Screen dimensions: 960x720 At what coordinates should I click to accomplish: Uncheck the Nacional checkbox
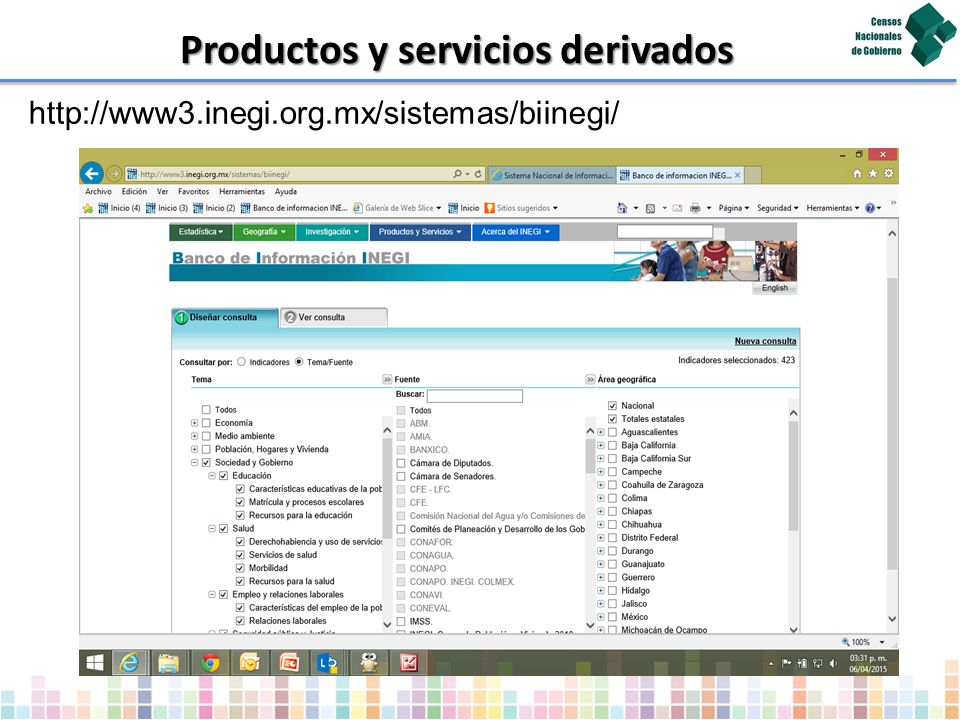pos(612,405)
